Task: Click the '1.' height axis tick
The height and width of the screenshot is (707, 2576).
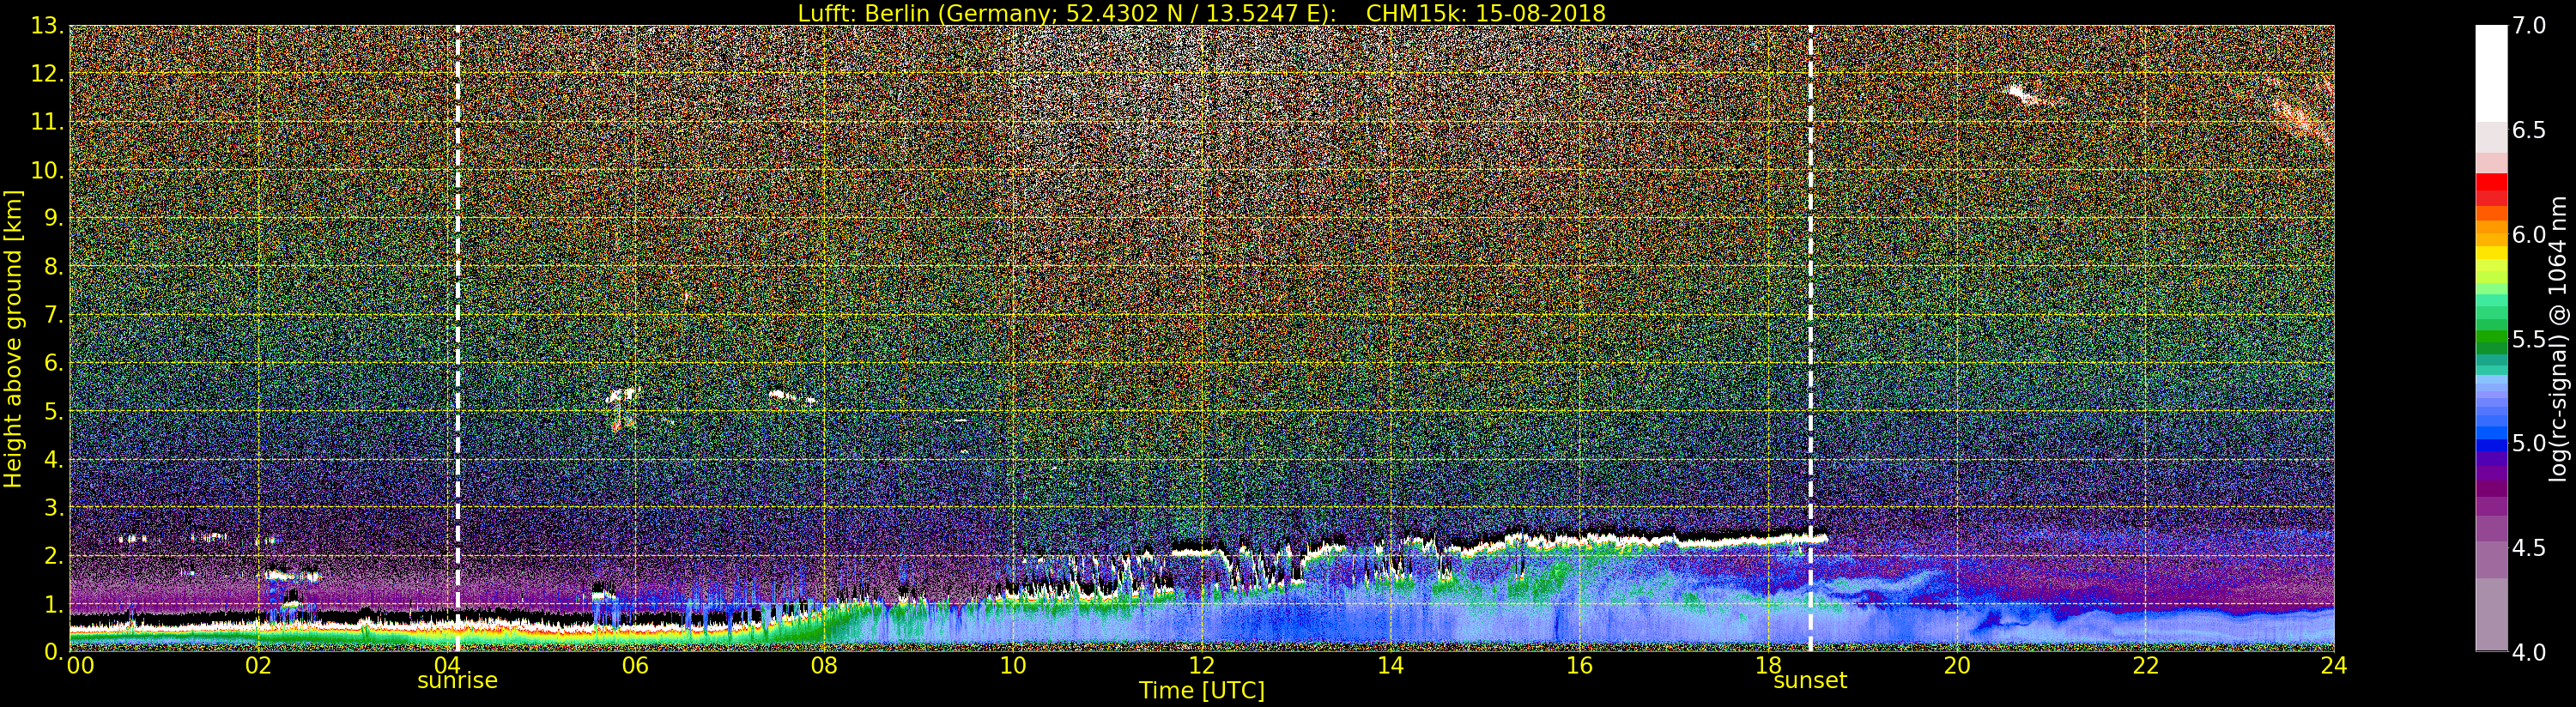Action: (x=53, y=603)
